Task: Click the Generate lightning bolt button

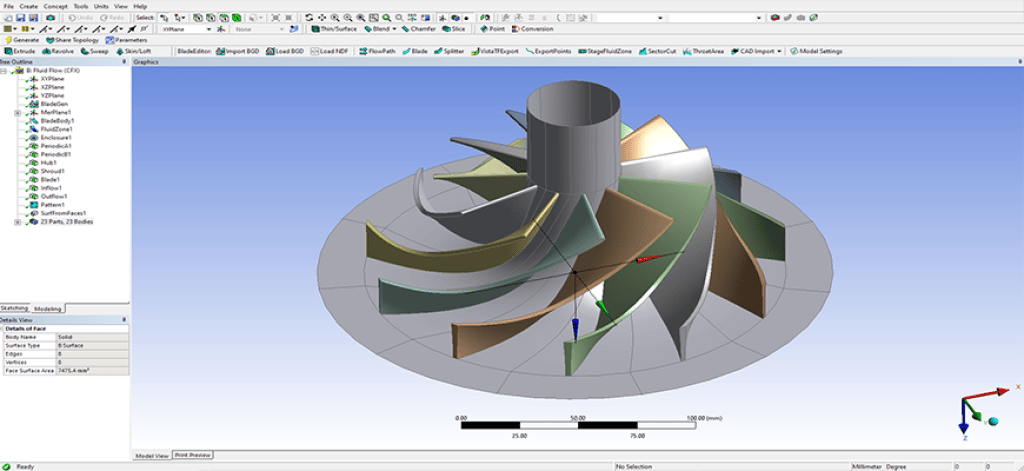Action: tap(20, 40)
